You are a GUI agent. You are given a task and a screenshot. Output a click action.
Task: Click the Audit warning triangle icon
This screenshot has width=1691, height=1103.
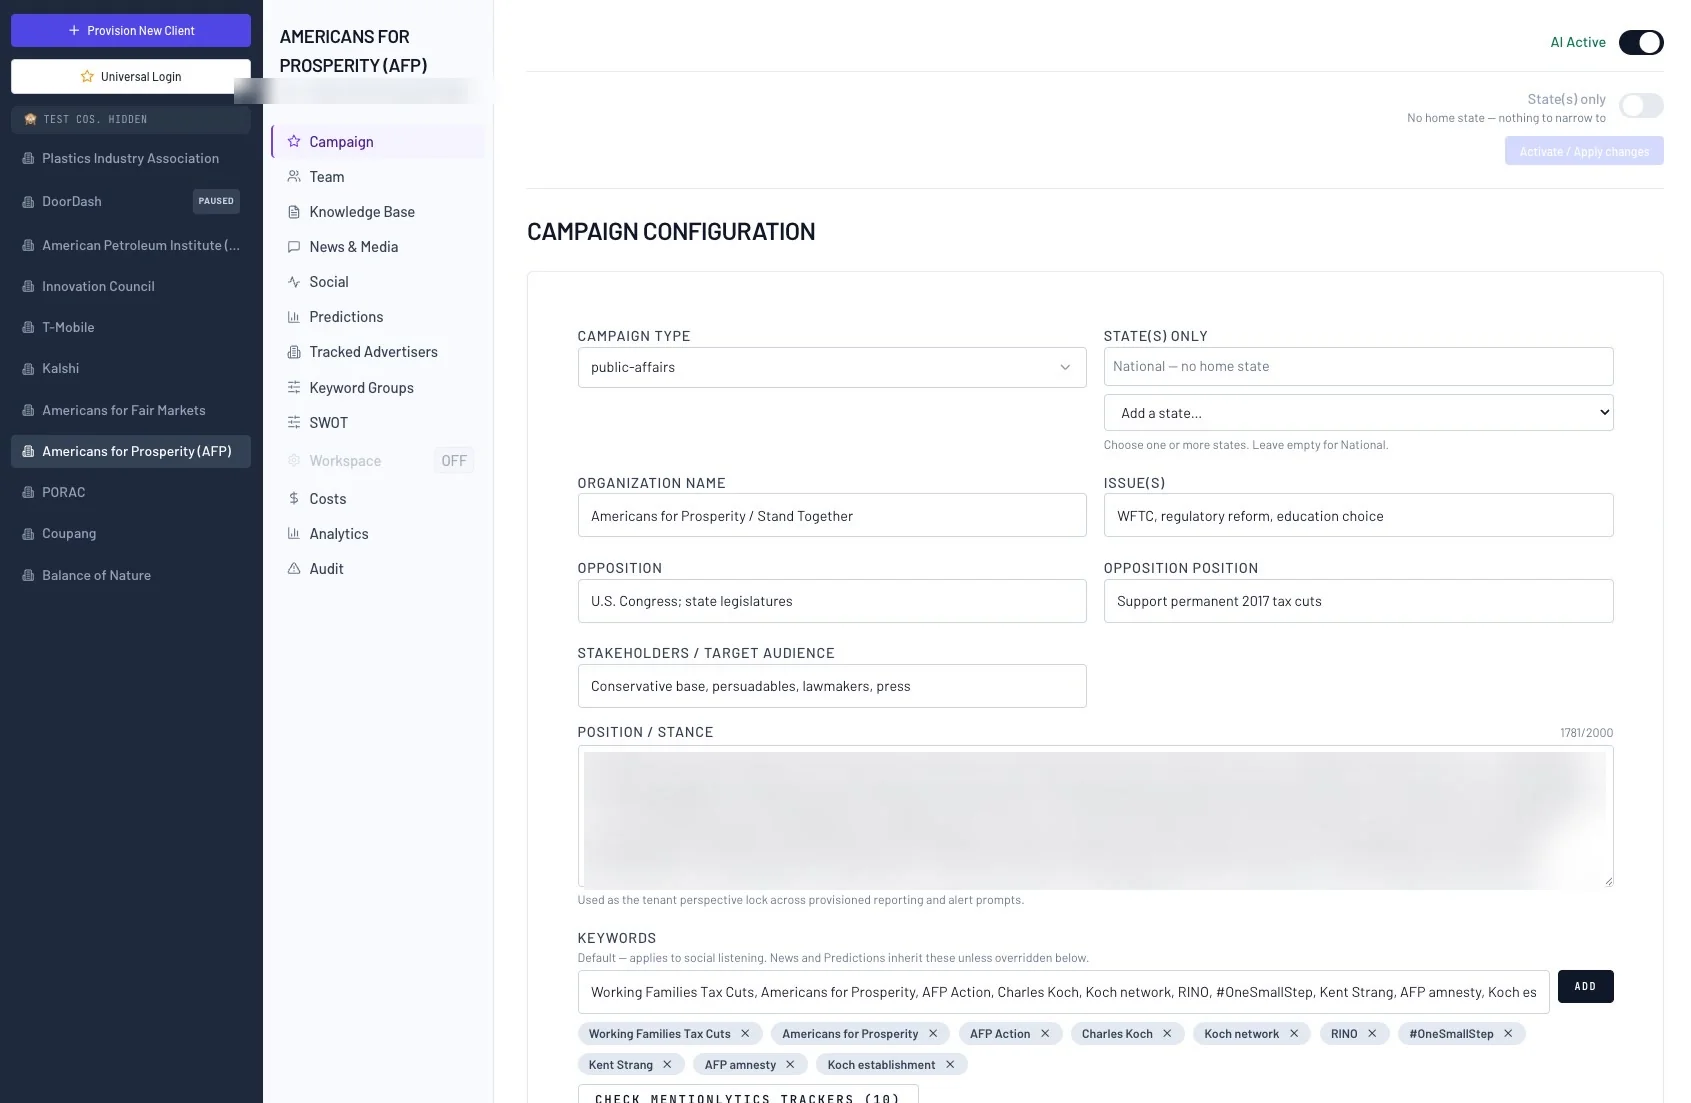click(x=294, y=569)
